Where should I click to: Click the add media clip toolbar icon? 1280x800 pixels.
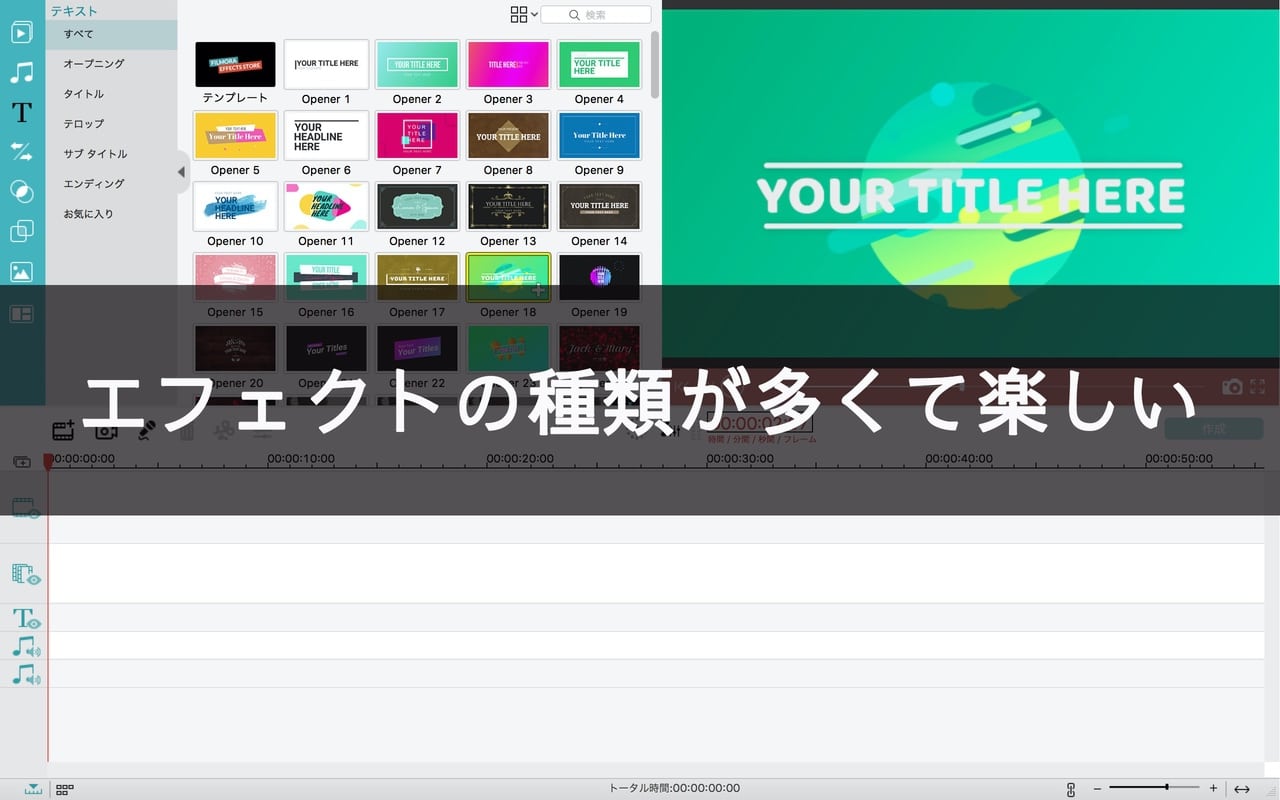pyautogui.click(x=63, y=430)
